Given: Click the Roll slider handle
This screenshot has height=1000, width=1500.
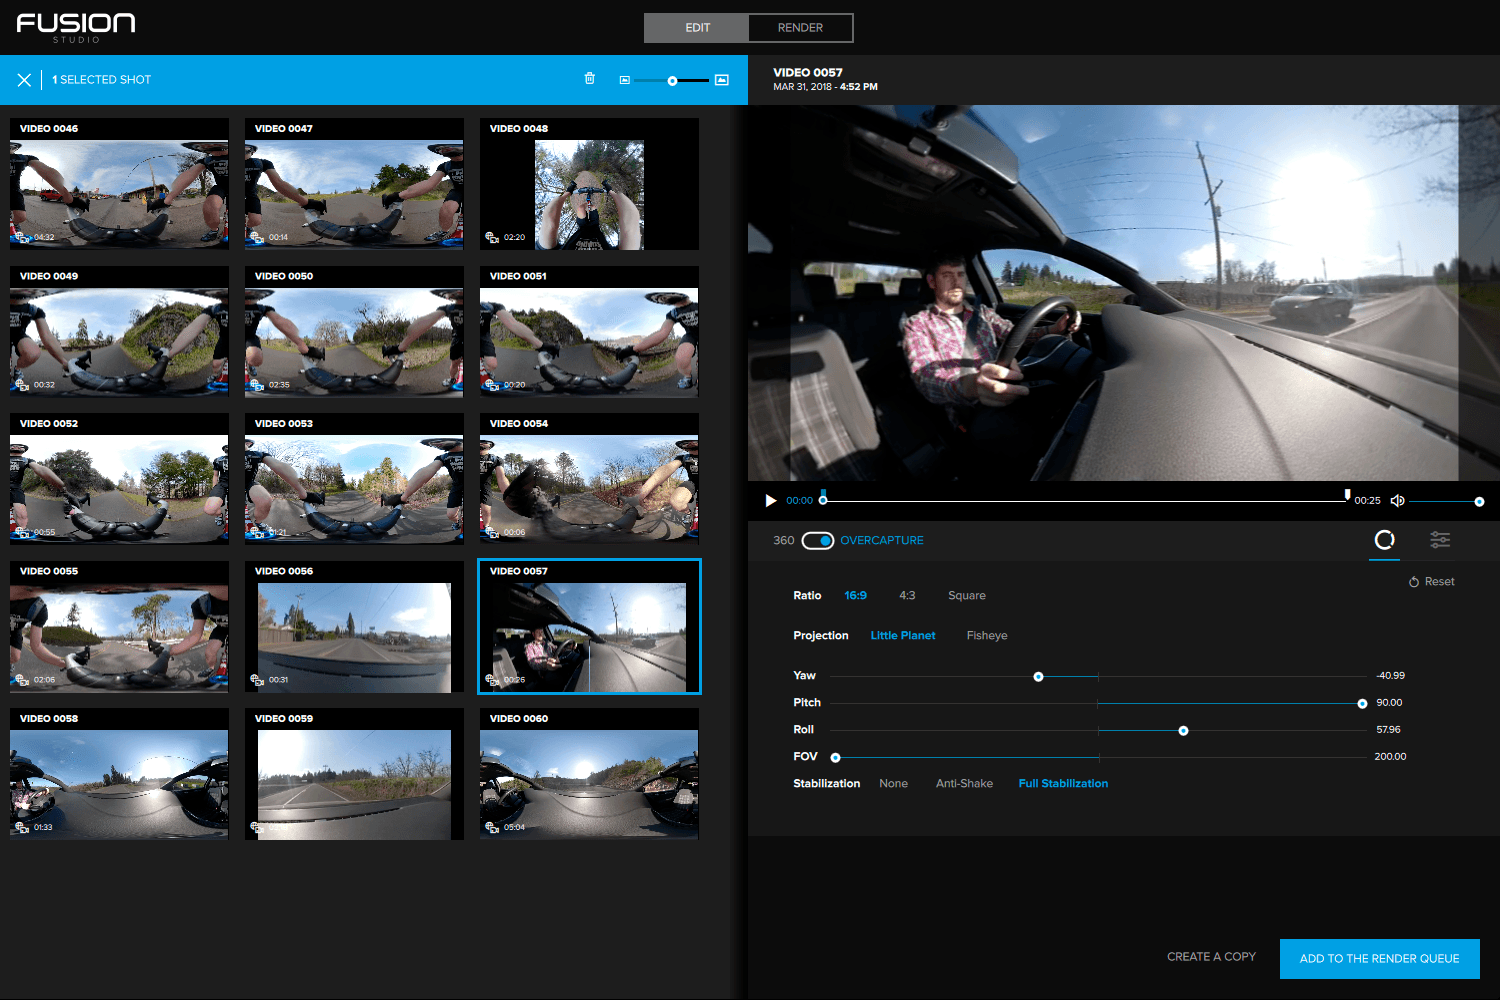Looking at the screenshot, I should (x=1183, y=731).
